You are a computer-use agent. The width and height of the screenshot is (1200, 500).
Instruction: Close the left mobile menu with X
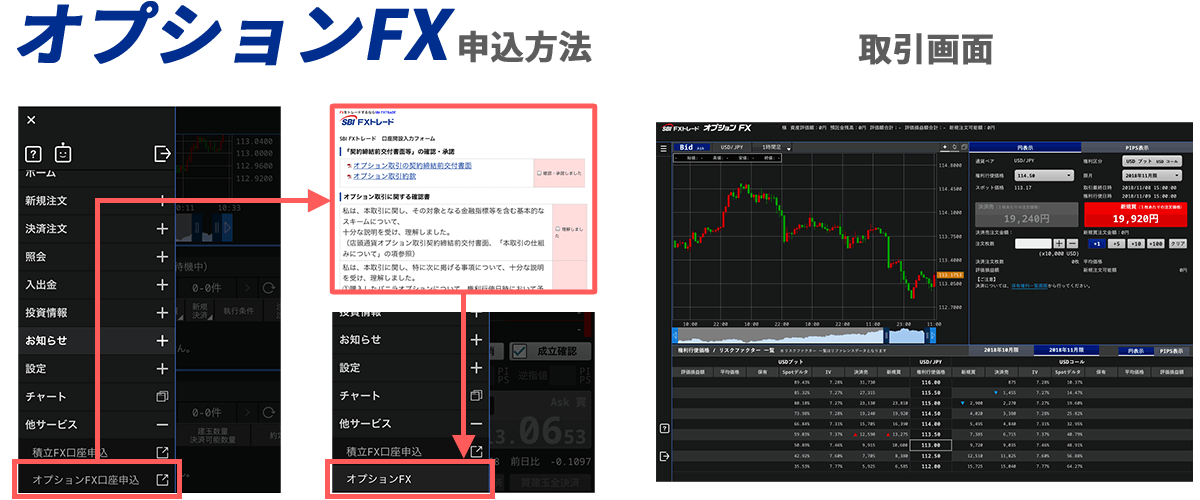click(x=31, y=120)
